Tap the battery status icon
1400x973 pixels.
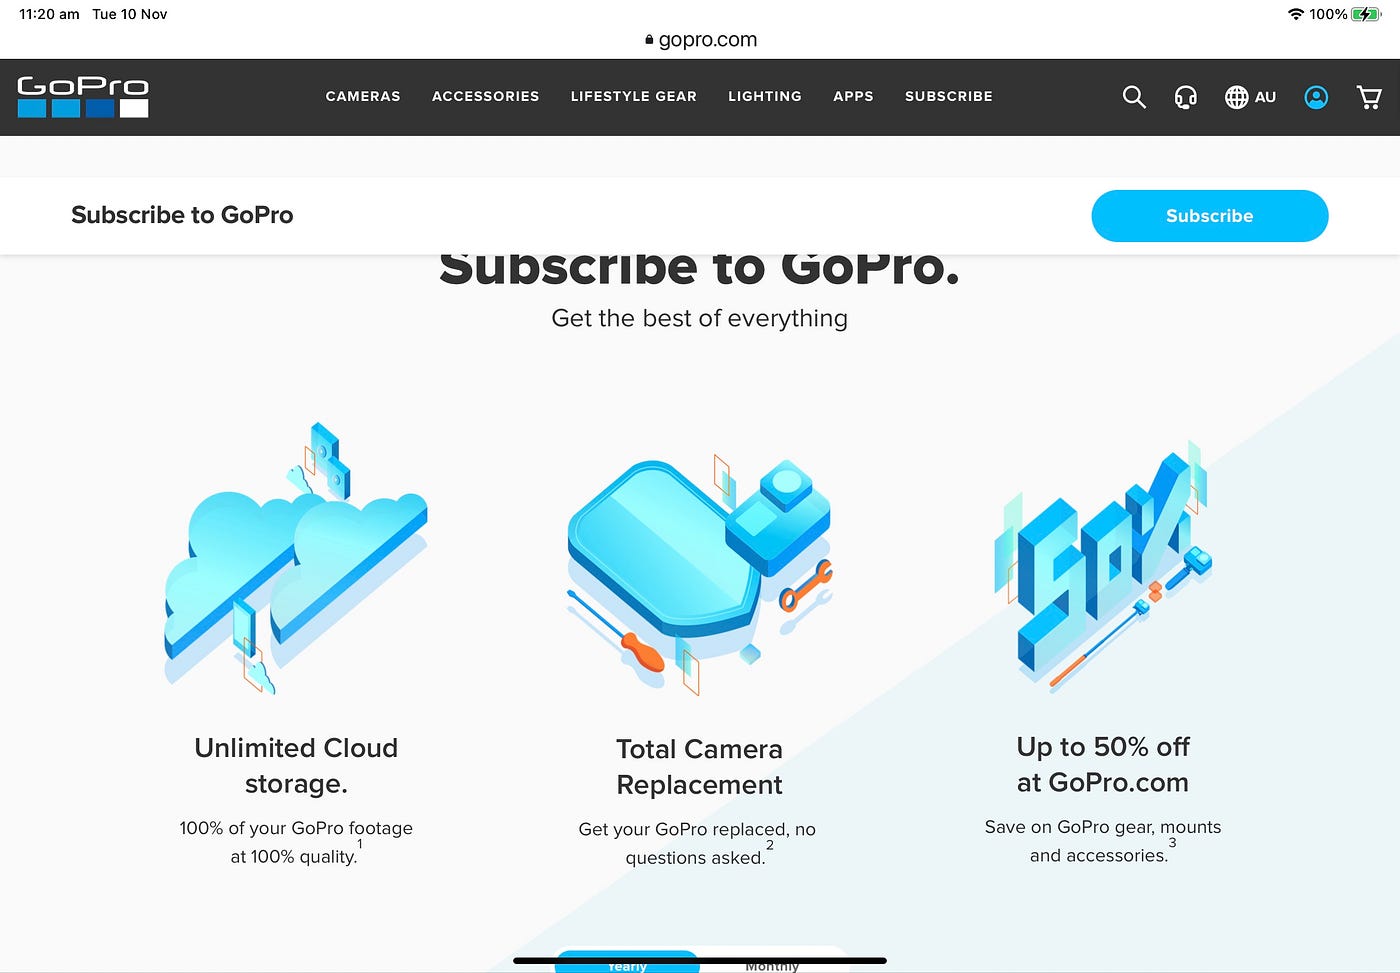tap(1366, 14)
